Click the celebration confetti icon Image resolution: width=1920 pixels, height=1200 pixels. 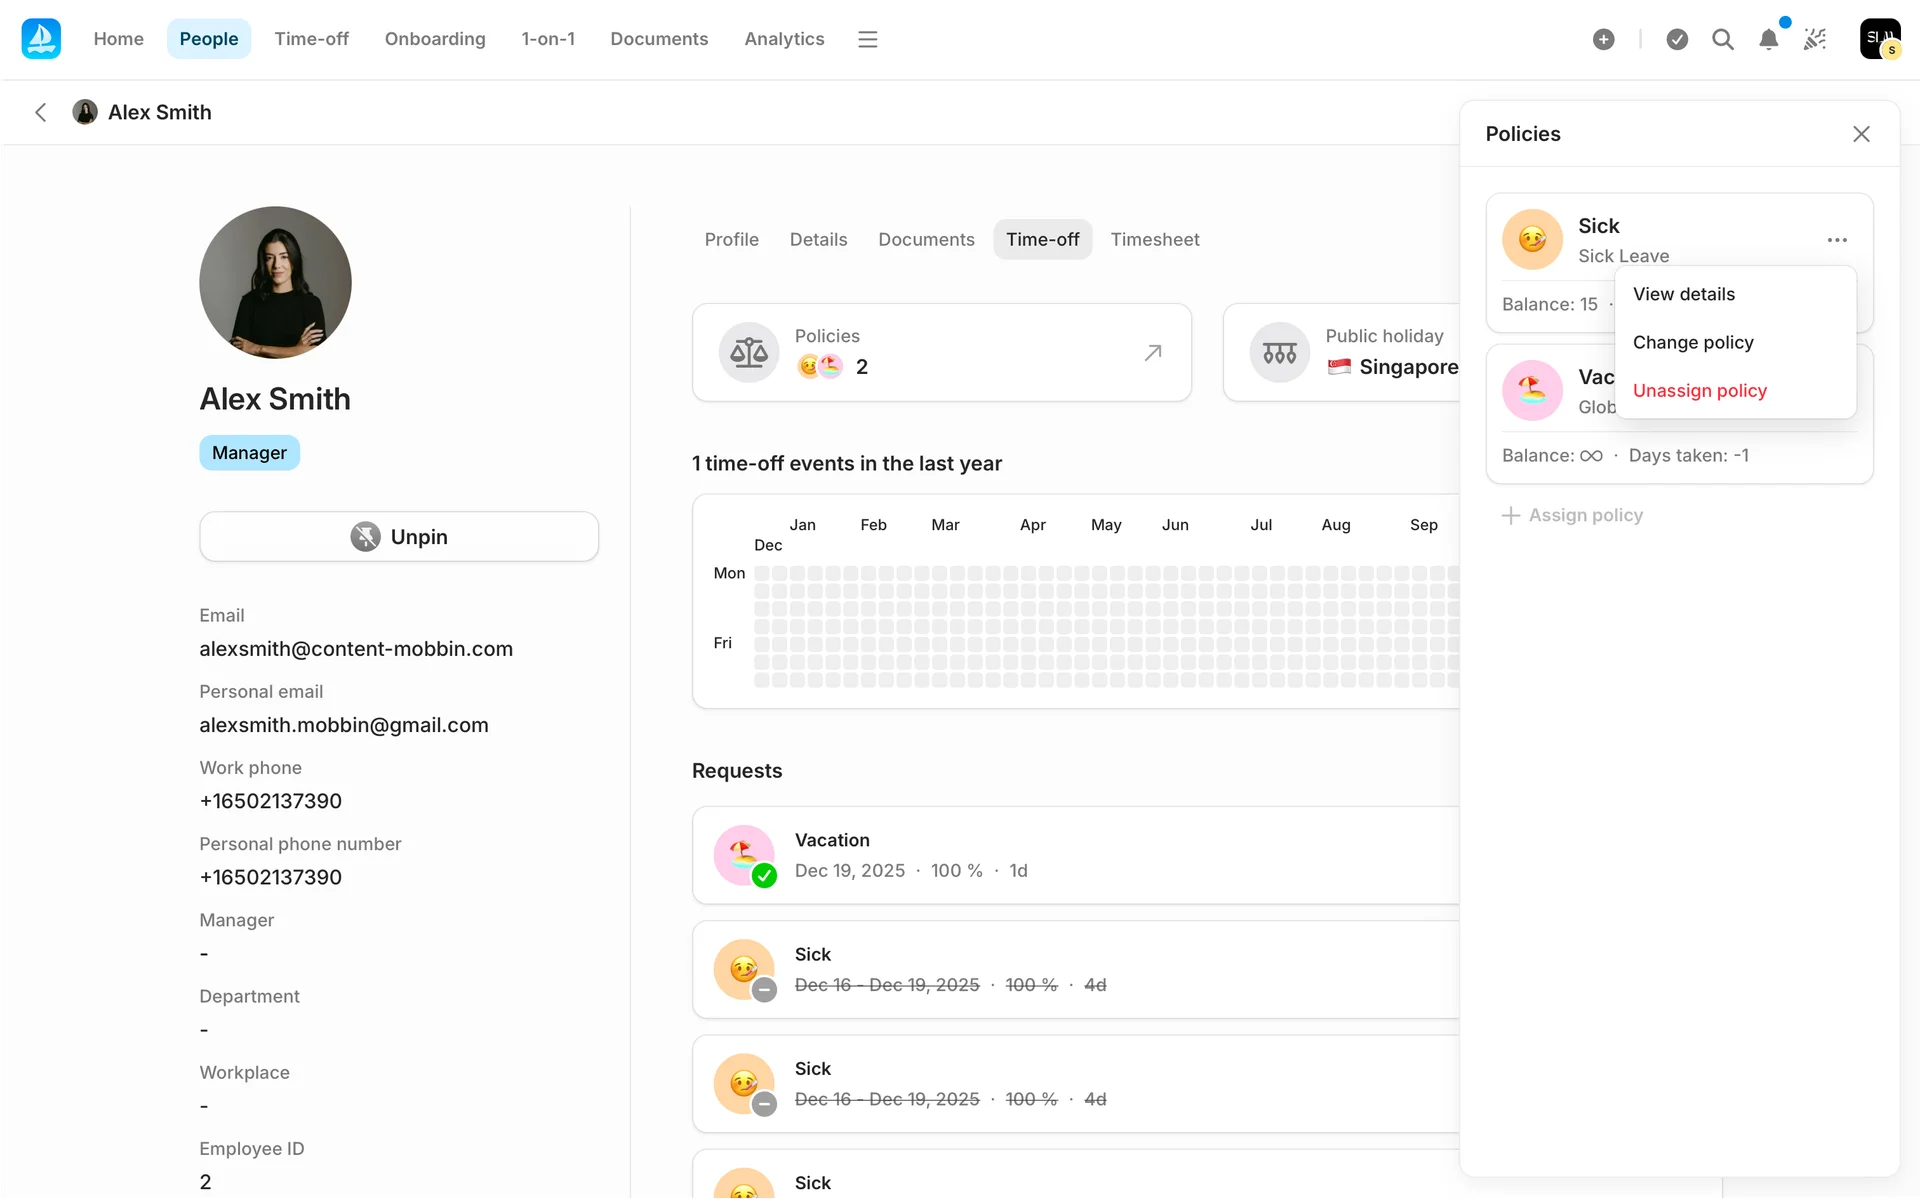(x=1815, y=39)
